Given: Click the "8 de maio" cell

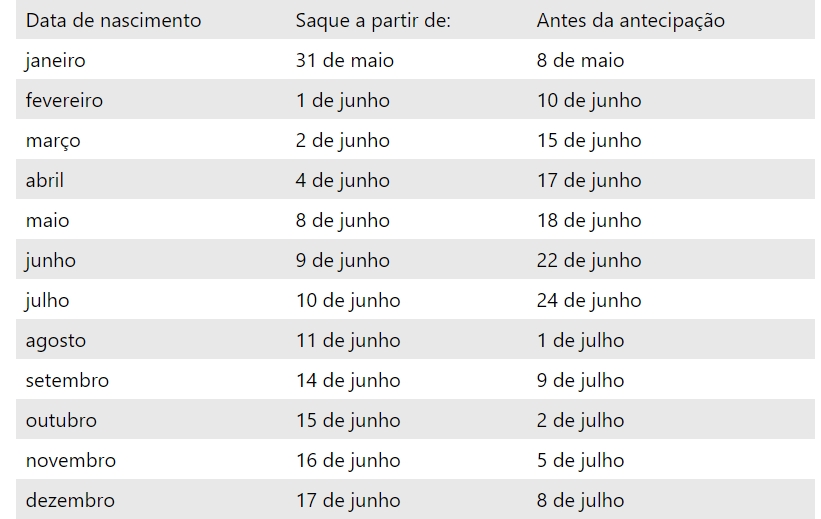Looking at the screenshot, I should click(580, 60).
